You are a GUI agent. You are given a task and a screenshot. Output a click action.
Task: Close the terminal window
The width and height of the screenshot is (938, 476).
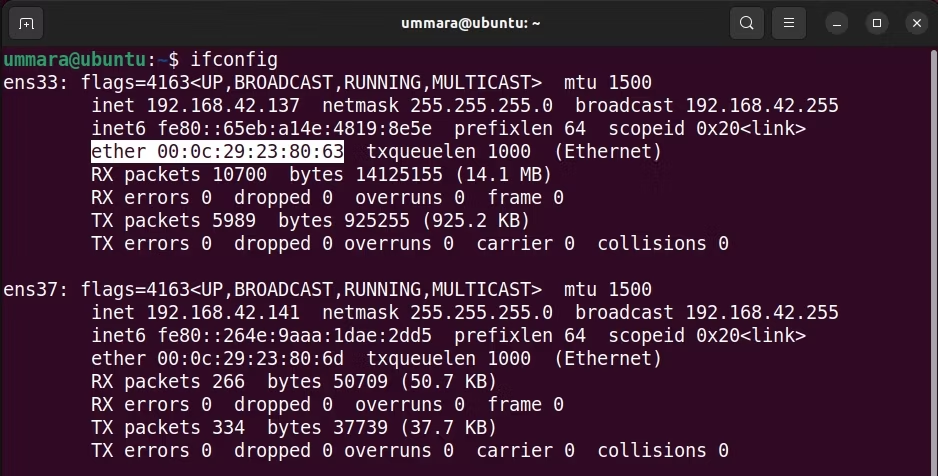[x=916, y=23]
